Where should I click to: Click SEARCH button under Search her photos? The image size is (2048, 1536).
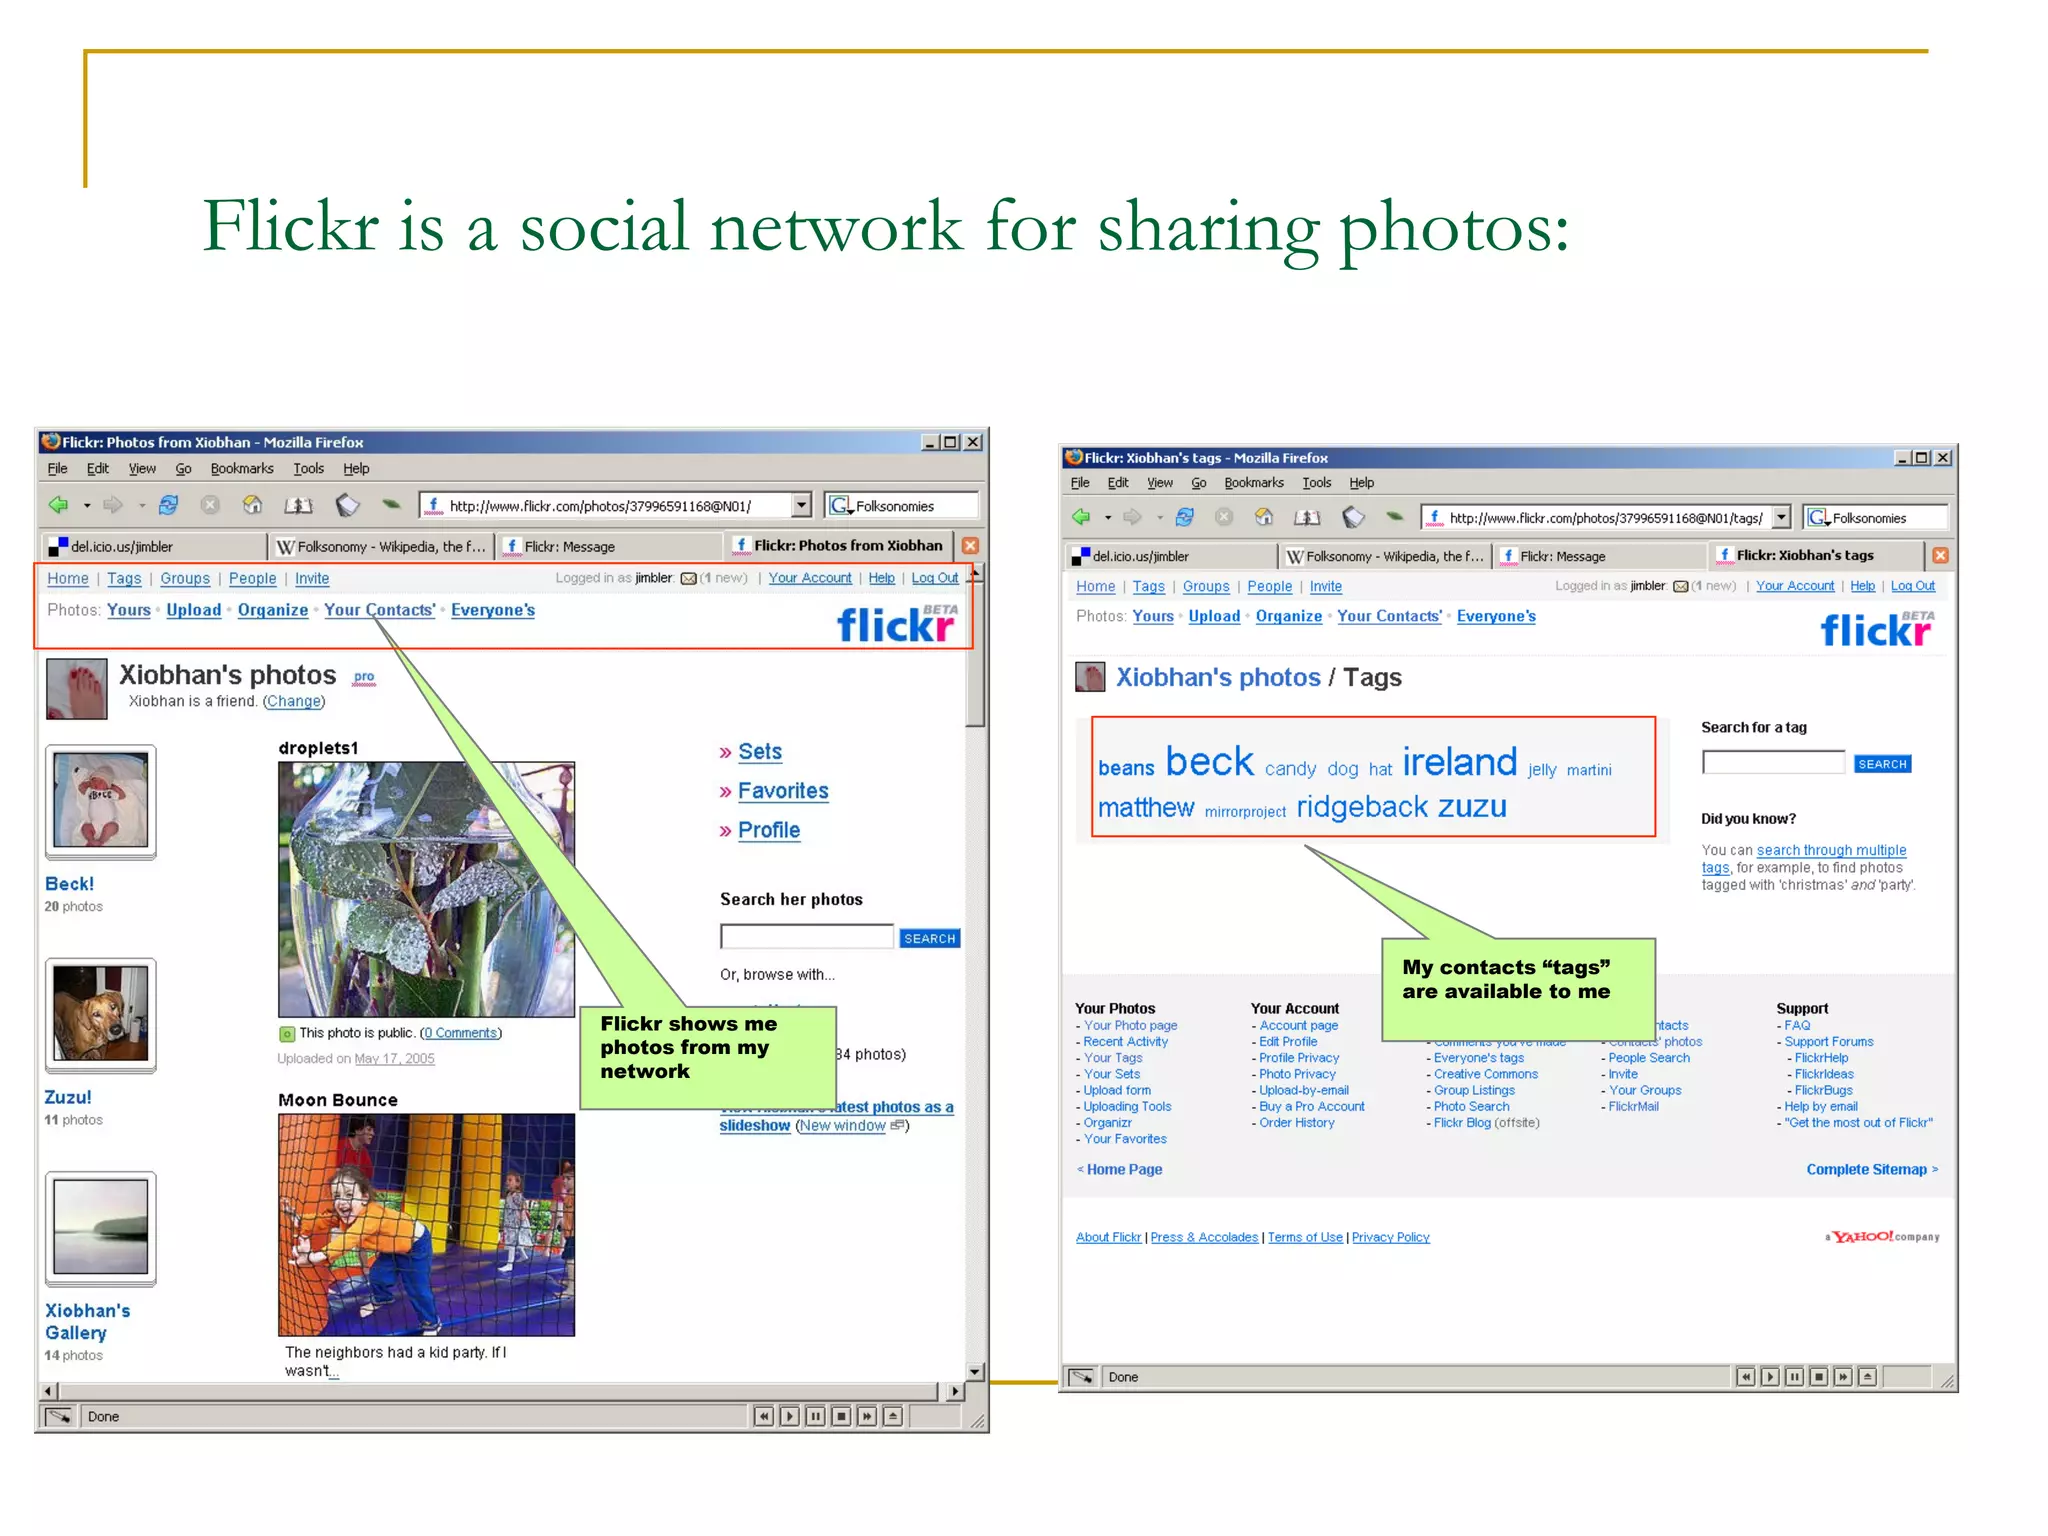pyautogui.click(x=929, y=938)
